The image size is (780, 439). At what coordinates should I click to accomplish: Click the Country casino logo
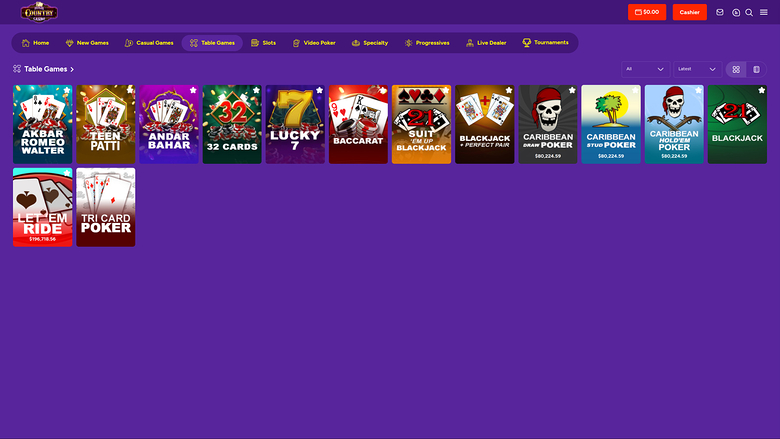pyautogui.click(x=39, y=12)
